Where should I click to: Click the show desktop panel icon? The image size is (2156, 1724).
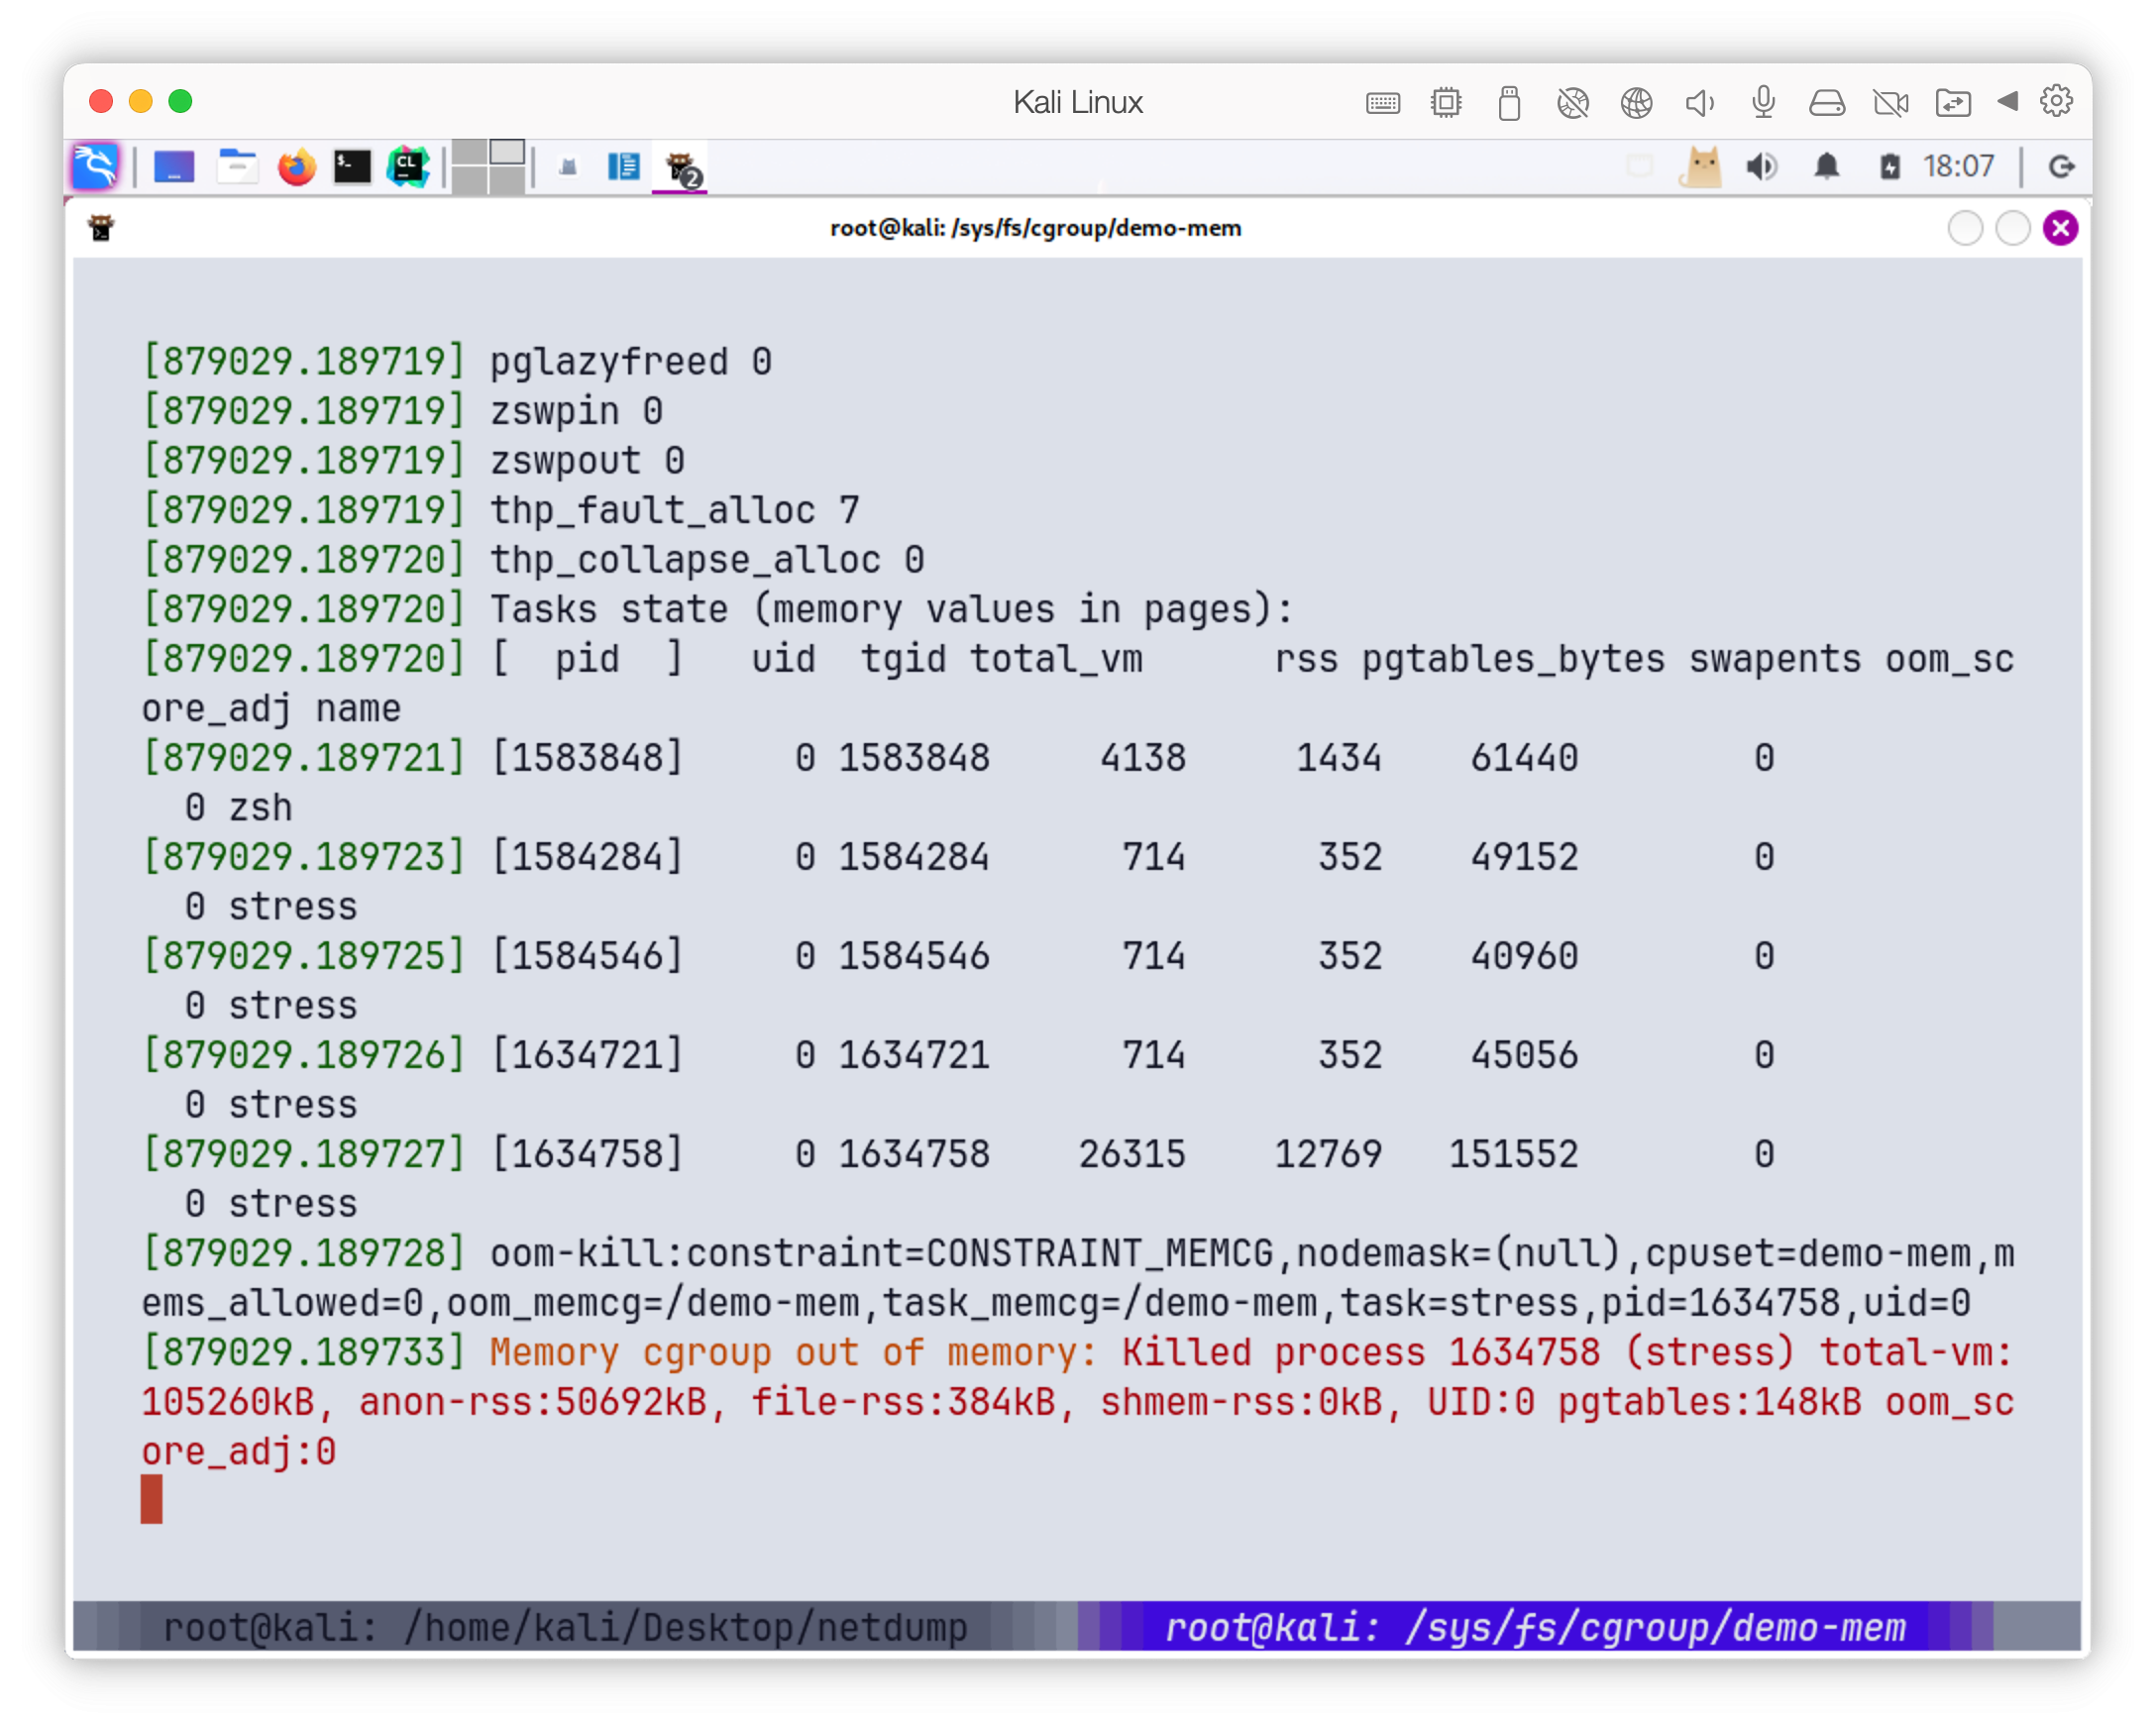click(x=174, y=166)
